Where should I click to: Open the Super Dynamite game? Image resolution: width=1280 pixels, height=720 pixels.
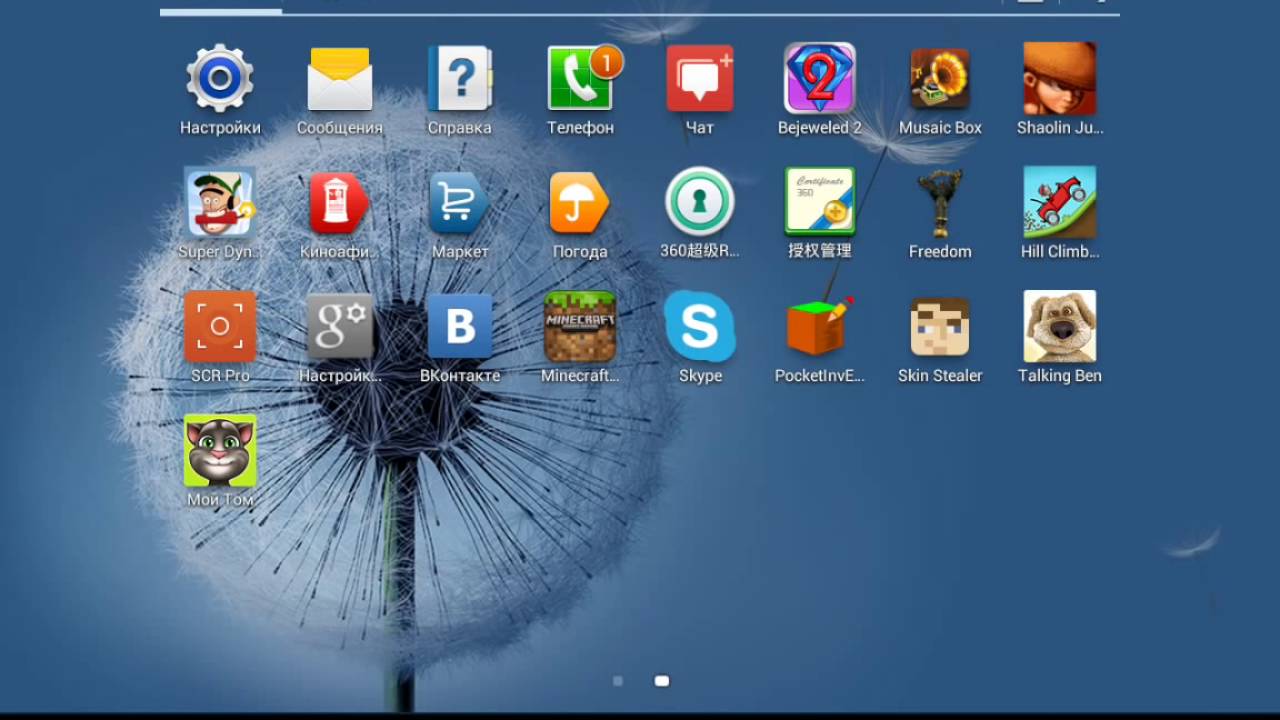220,202
